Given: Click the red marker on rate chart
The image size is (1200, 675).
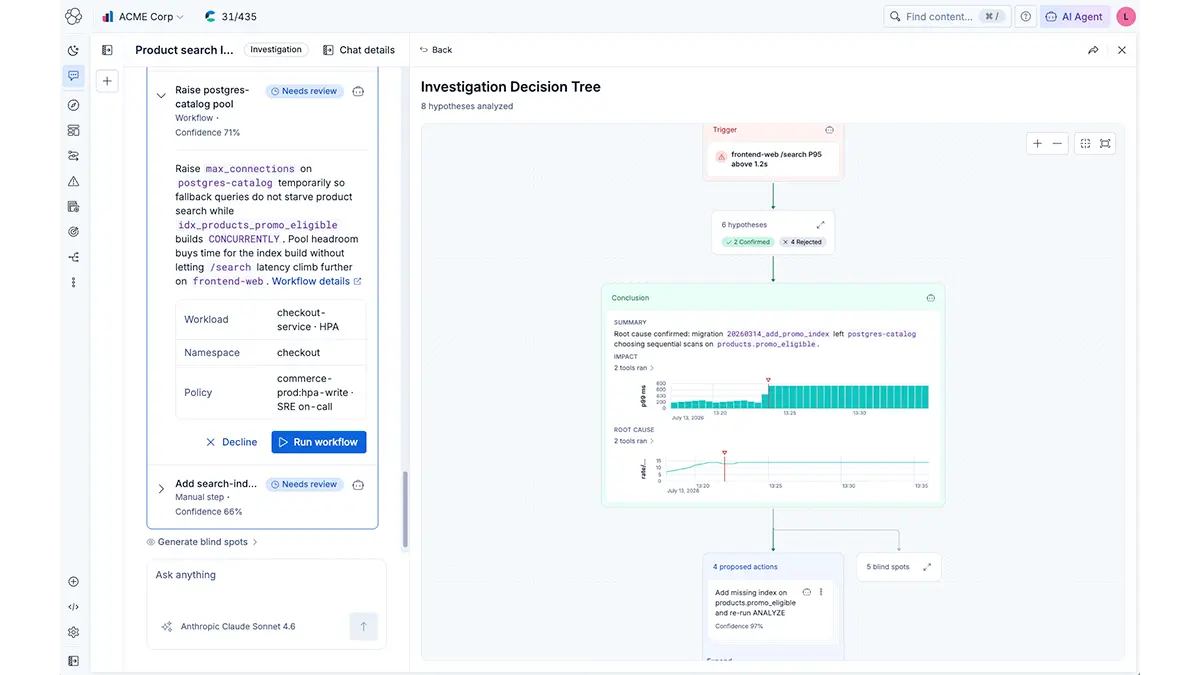Looking at the screenshot, I should 724,453.
